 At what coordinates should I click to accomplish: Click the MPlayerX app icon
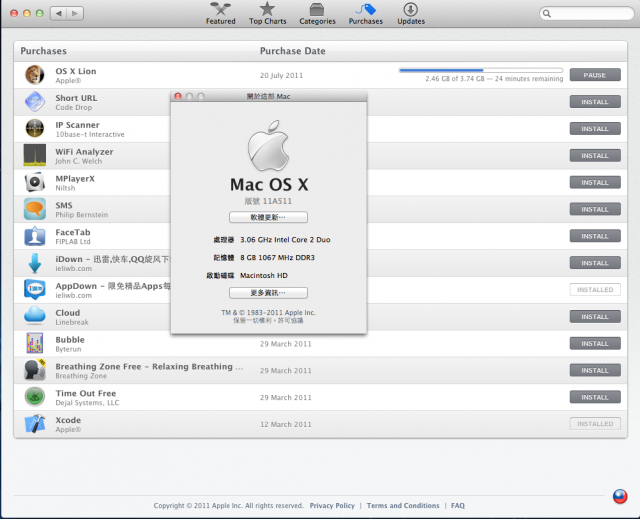pyautogui.click(x=35, y=182)
